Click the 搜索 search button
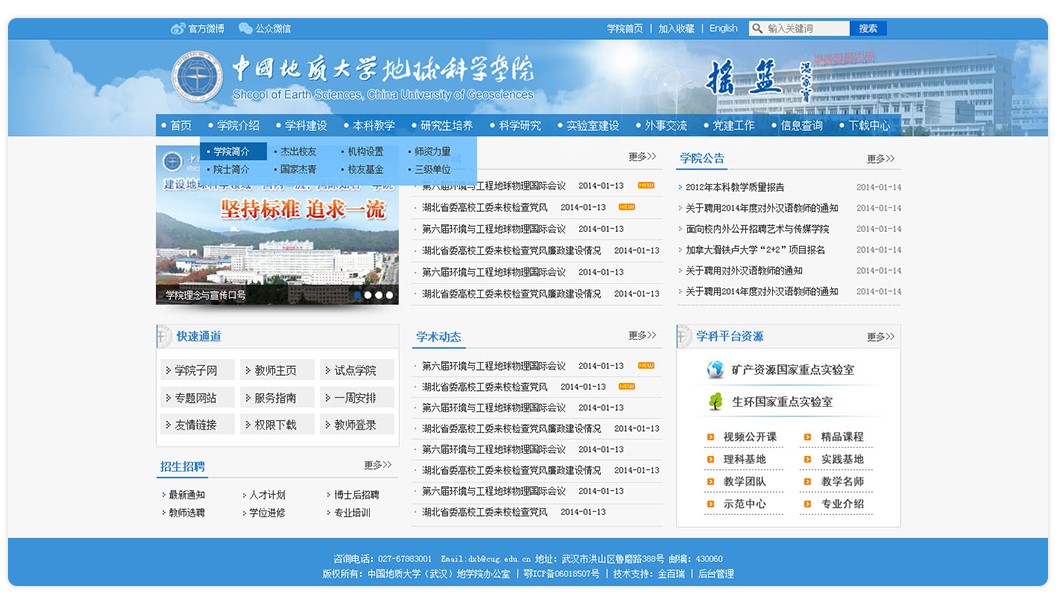 [x=868, y=28]
